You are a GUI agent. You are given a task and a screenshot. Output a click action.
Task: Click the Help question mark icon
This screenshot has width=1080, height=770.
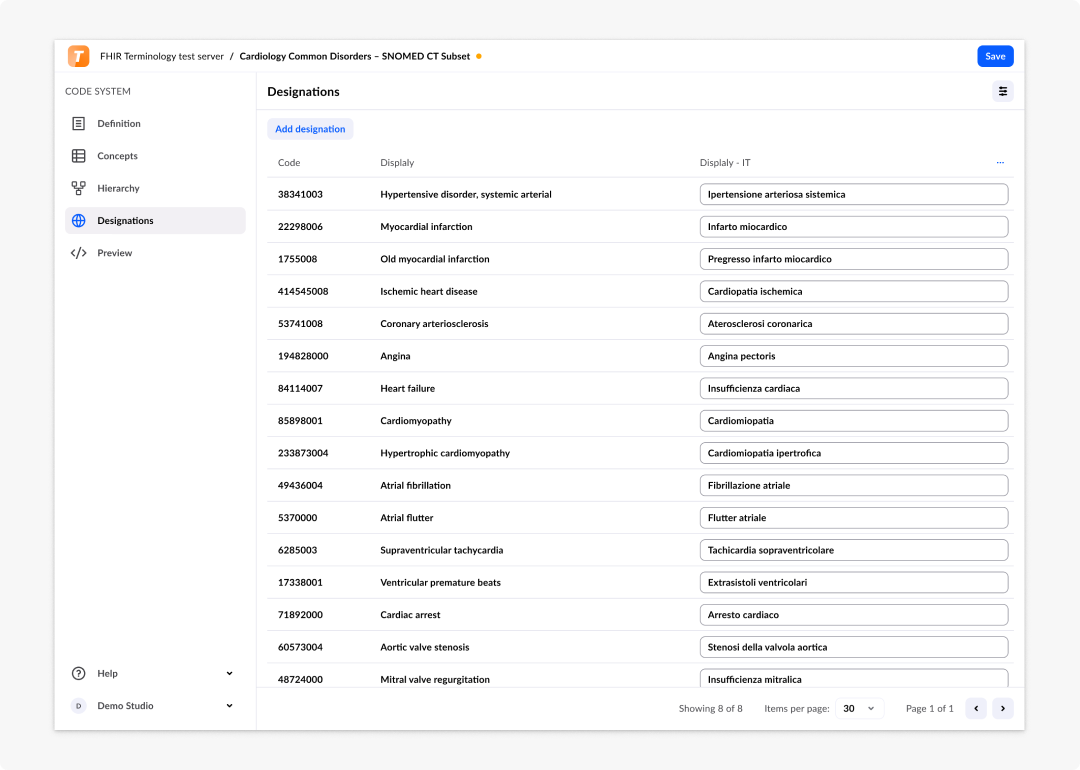pos(79,674)
